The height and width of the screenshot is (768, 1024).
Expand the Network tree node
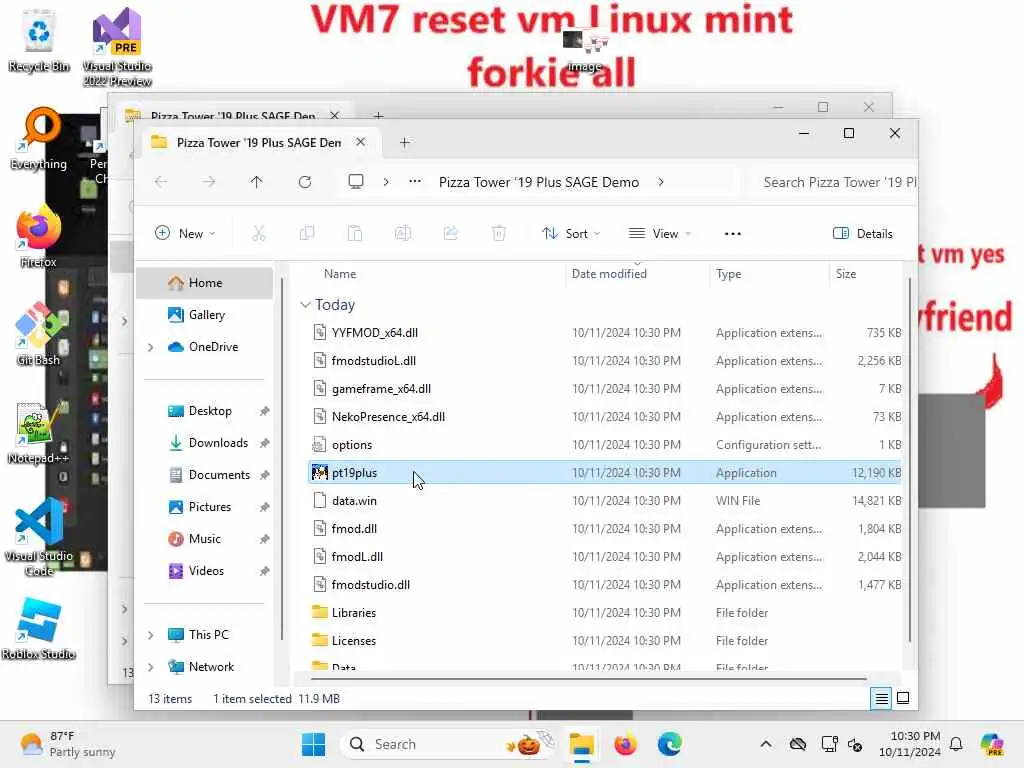[x=151, y=667]
